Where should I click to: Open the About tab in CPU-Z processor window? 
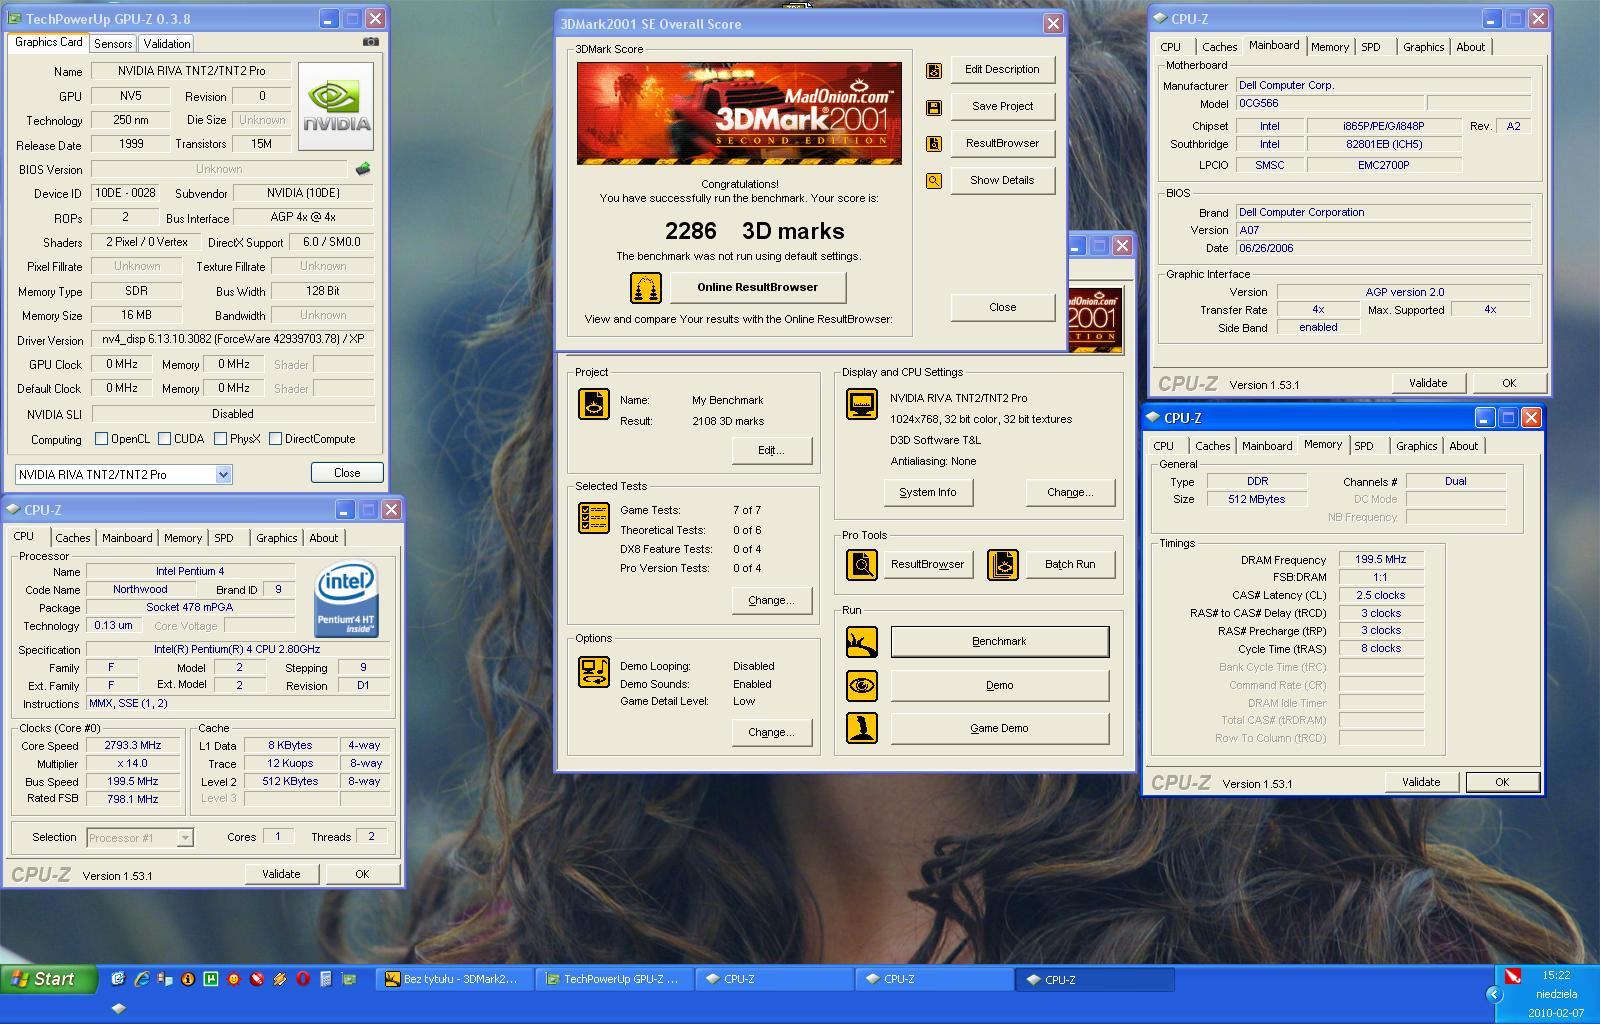[x=323, y=538]
